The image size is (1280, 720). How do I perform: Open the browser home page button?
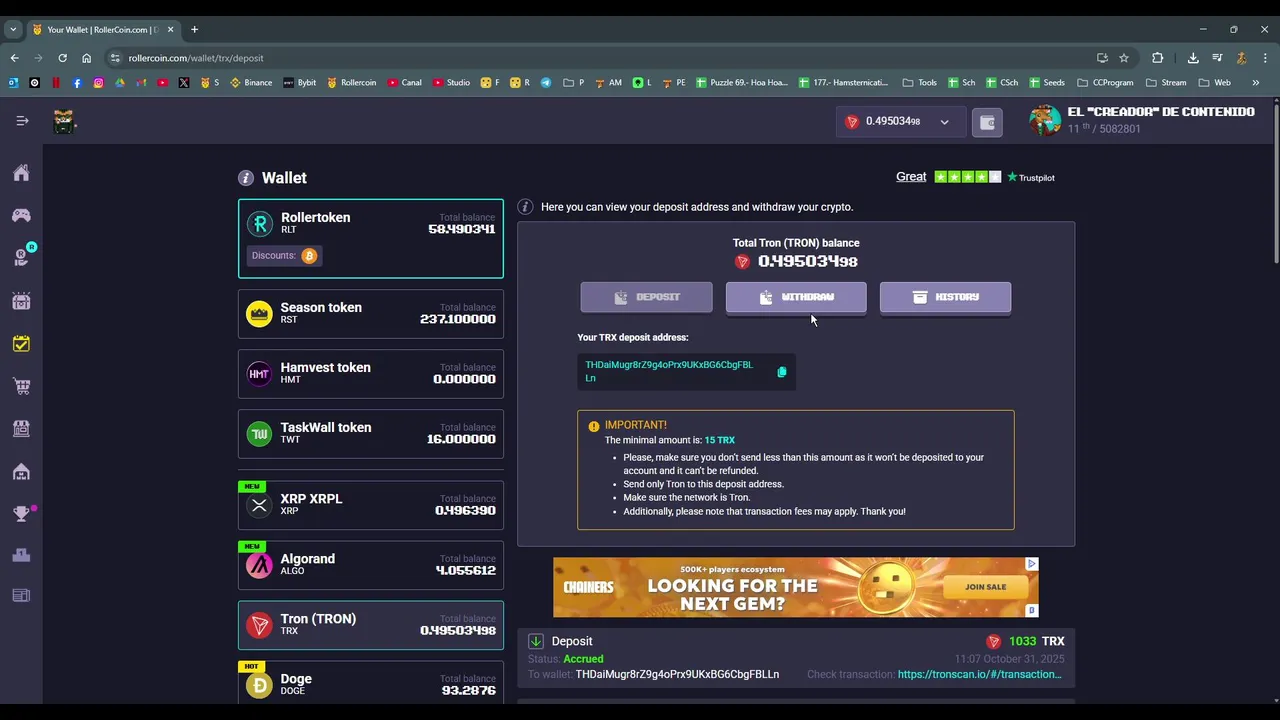click(x=86, y=58)
